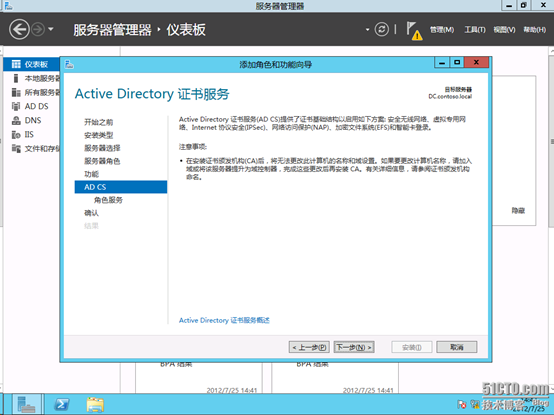The width and height of the screenshot is (554, 415).
Task: Click the 下一步(N) button
Action: (354, 347)
